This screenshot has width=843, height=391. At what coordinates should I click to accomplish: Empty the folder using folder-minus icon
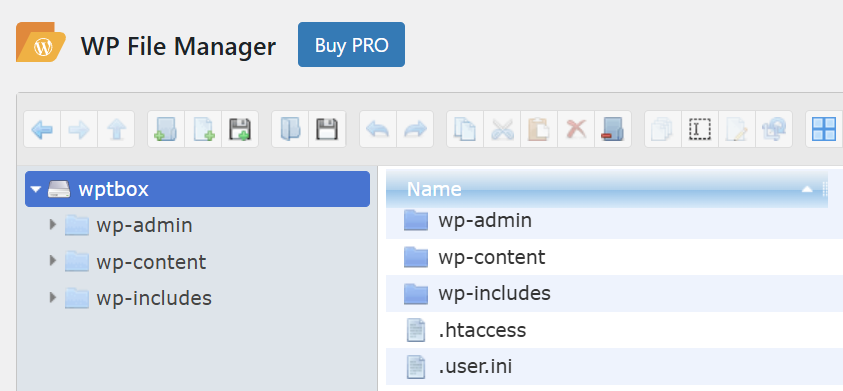(x=613, y=129)
